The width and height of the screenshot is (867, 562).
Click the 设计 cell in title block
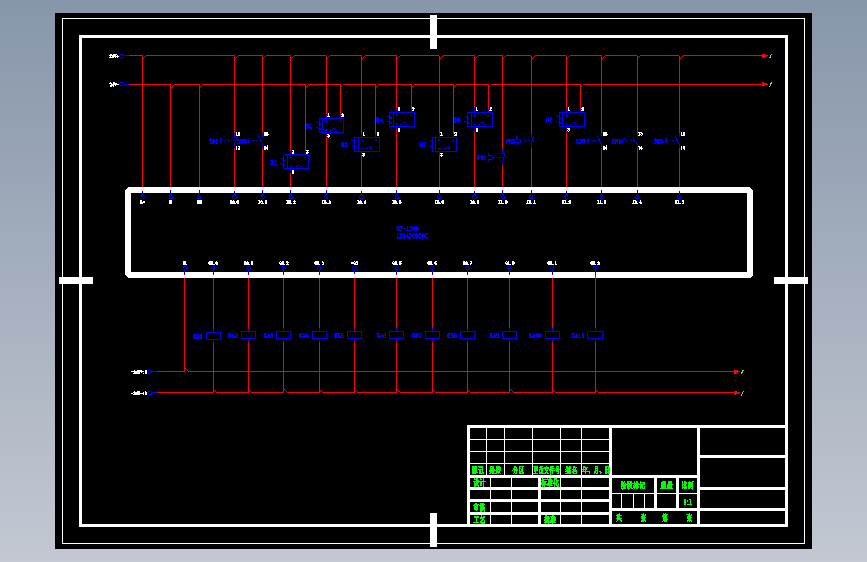point(479,482)
